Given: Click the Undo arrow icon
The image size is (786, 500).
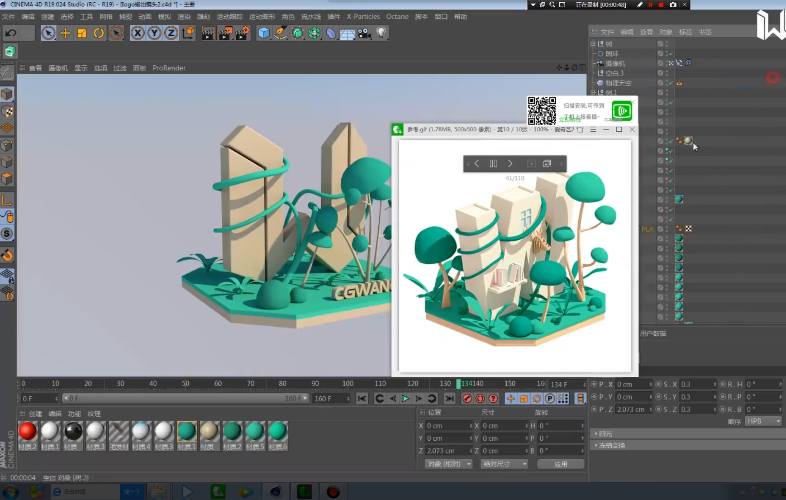Looking at the screenshot, I should pyautogui.click(x=11, y=33).
